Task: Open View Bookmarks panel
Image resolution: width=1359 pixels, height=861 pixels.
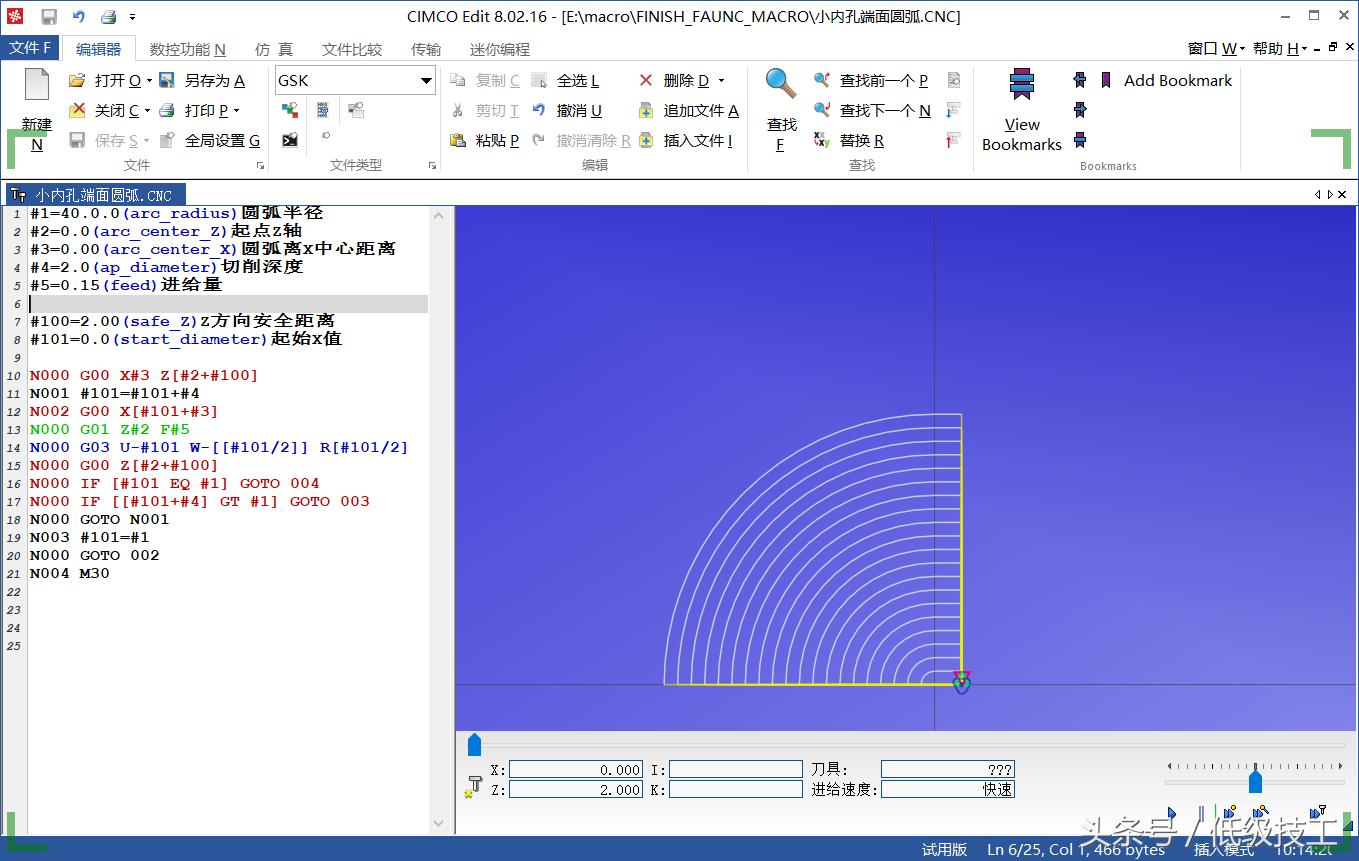Action: (1021, 112)
